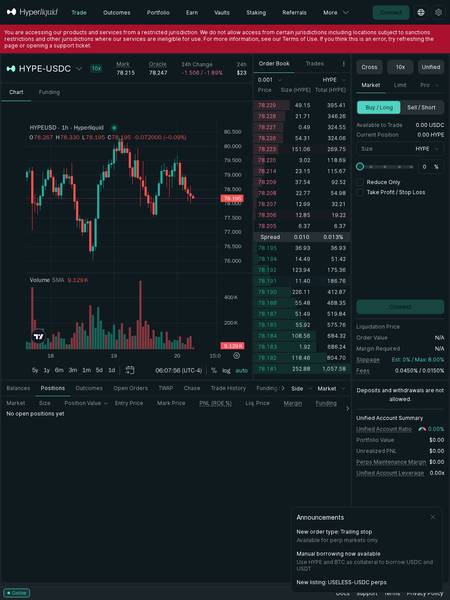The image size is (450, 600).
Task: Open Vaults page
Action: (x=222, y=13)
